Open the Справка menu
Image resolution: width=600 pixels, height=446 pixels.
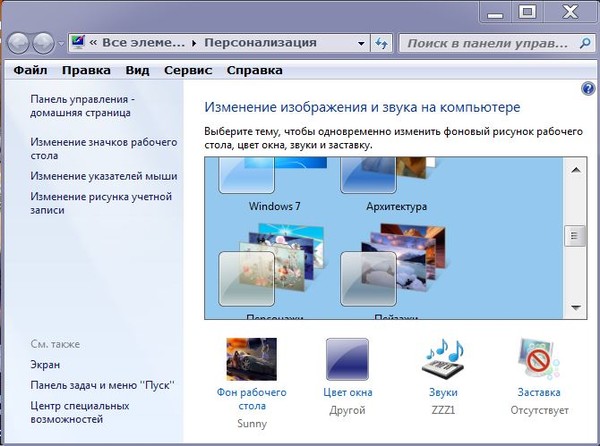point(254,70)
